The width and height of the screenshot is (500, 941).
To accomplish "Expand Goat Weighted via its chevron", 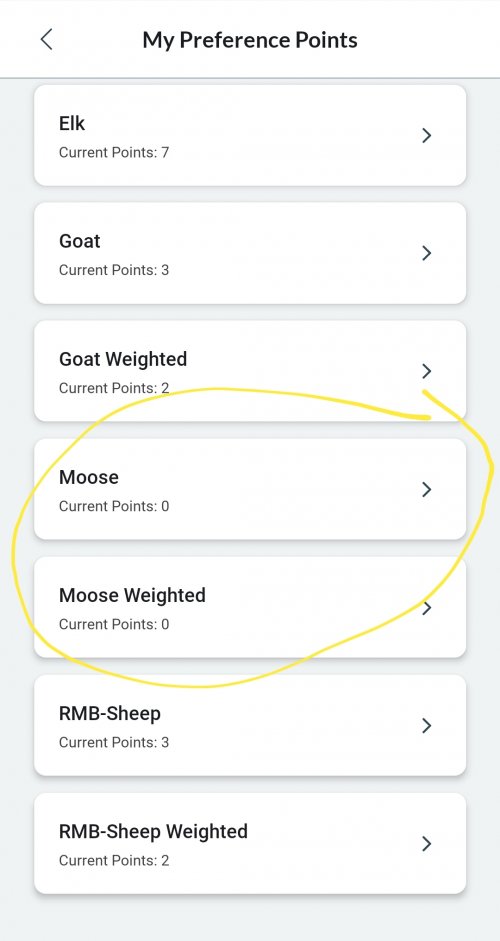I will (427, 371).
